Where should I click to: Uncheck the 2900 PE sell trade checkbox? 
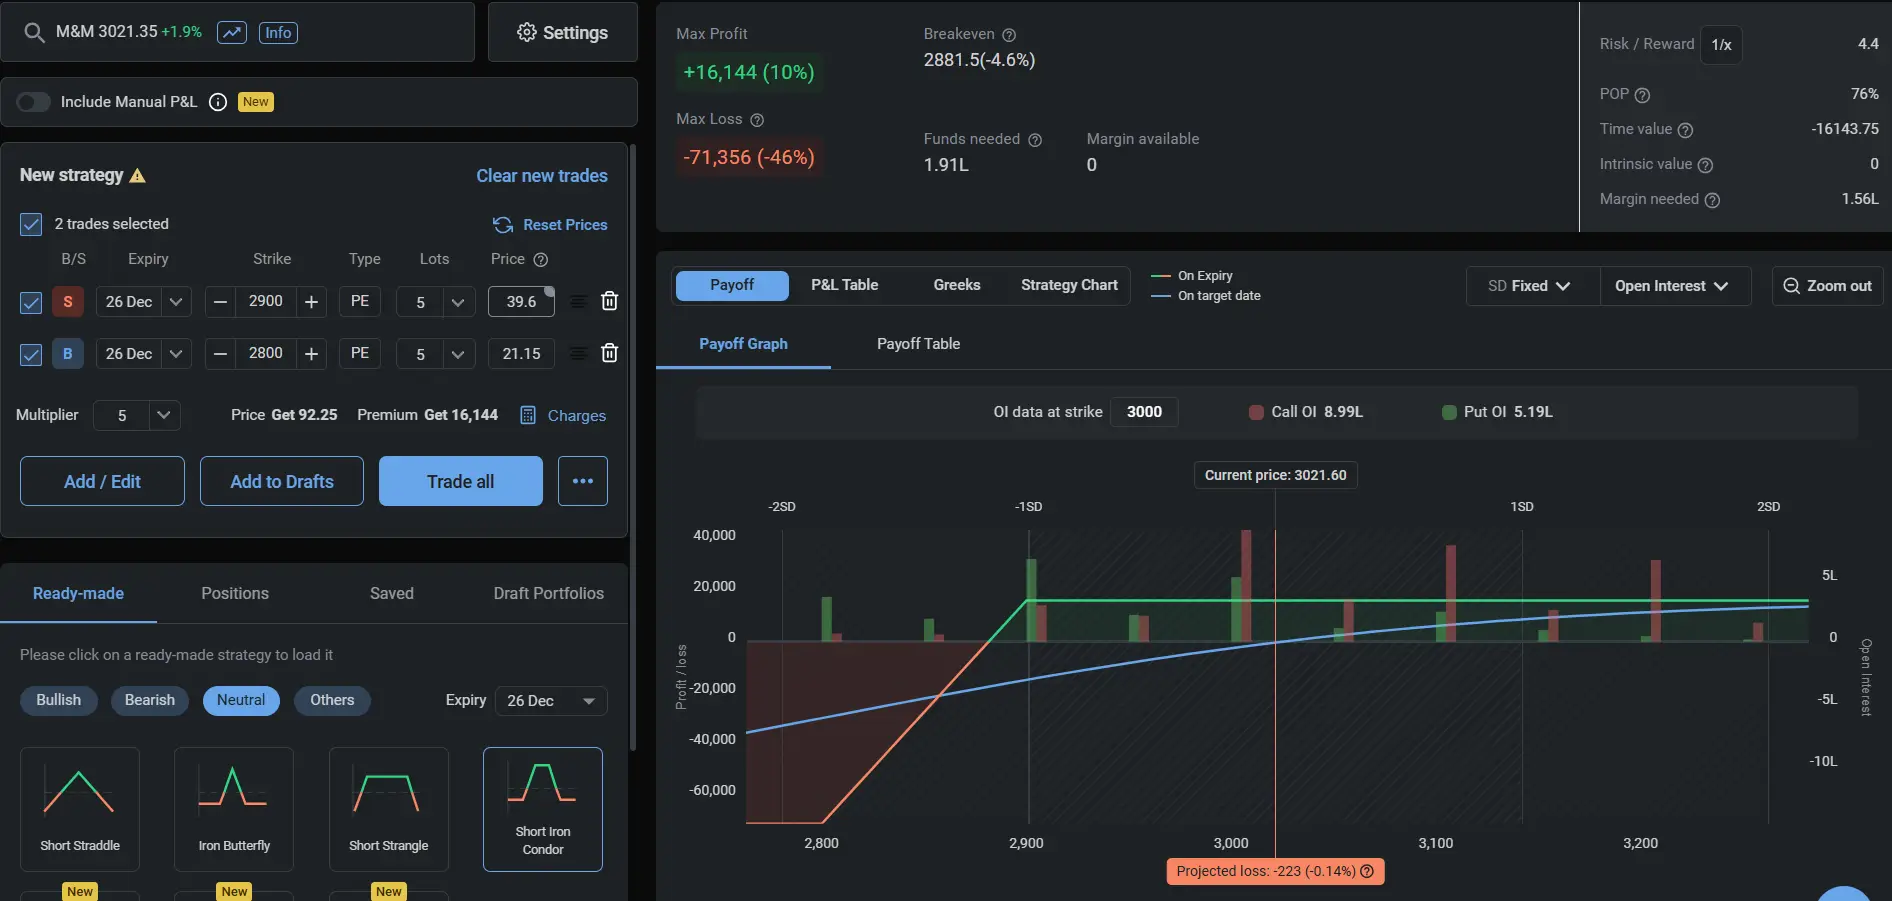[x=31, y=302]
